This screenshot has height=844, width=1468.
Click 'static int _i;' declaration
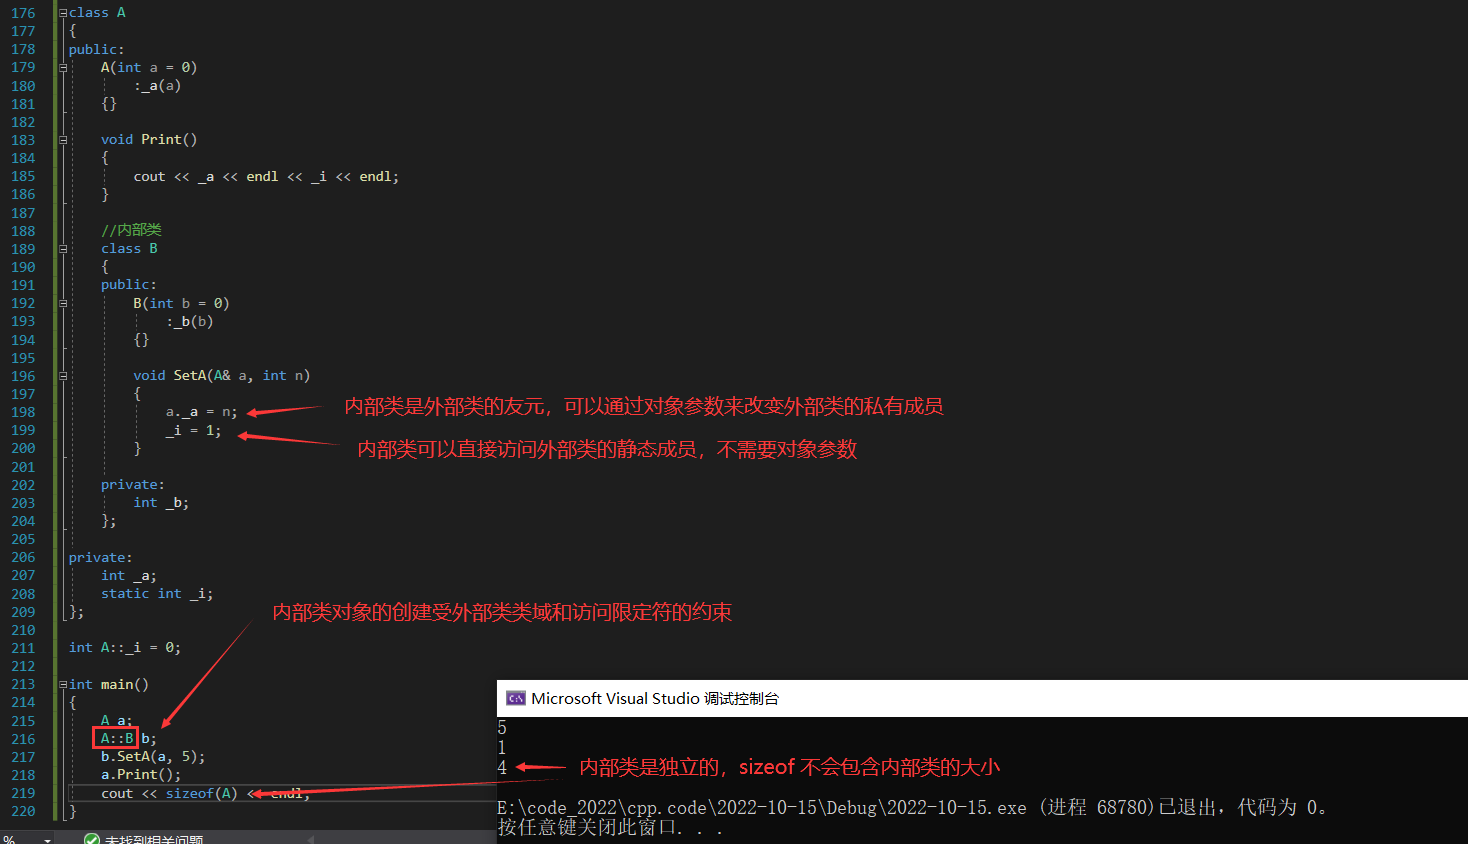tap(157, 594)
